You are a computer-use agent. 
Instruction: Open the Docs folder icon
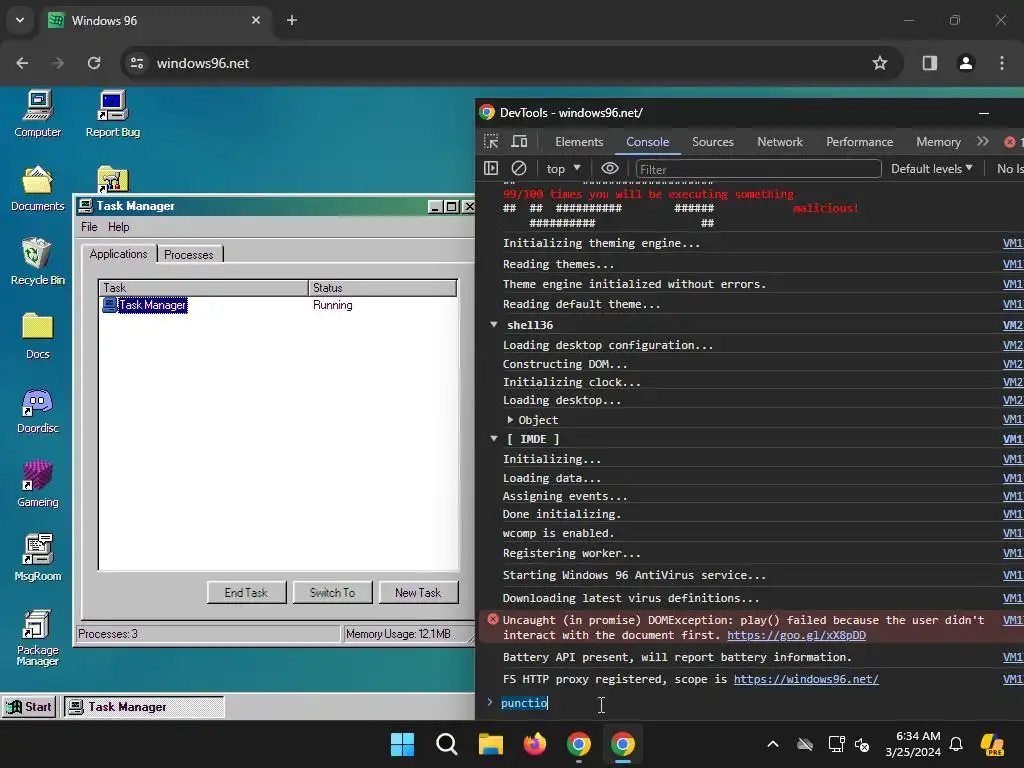coord(37,336)
